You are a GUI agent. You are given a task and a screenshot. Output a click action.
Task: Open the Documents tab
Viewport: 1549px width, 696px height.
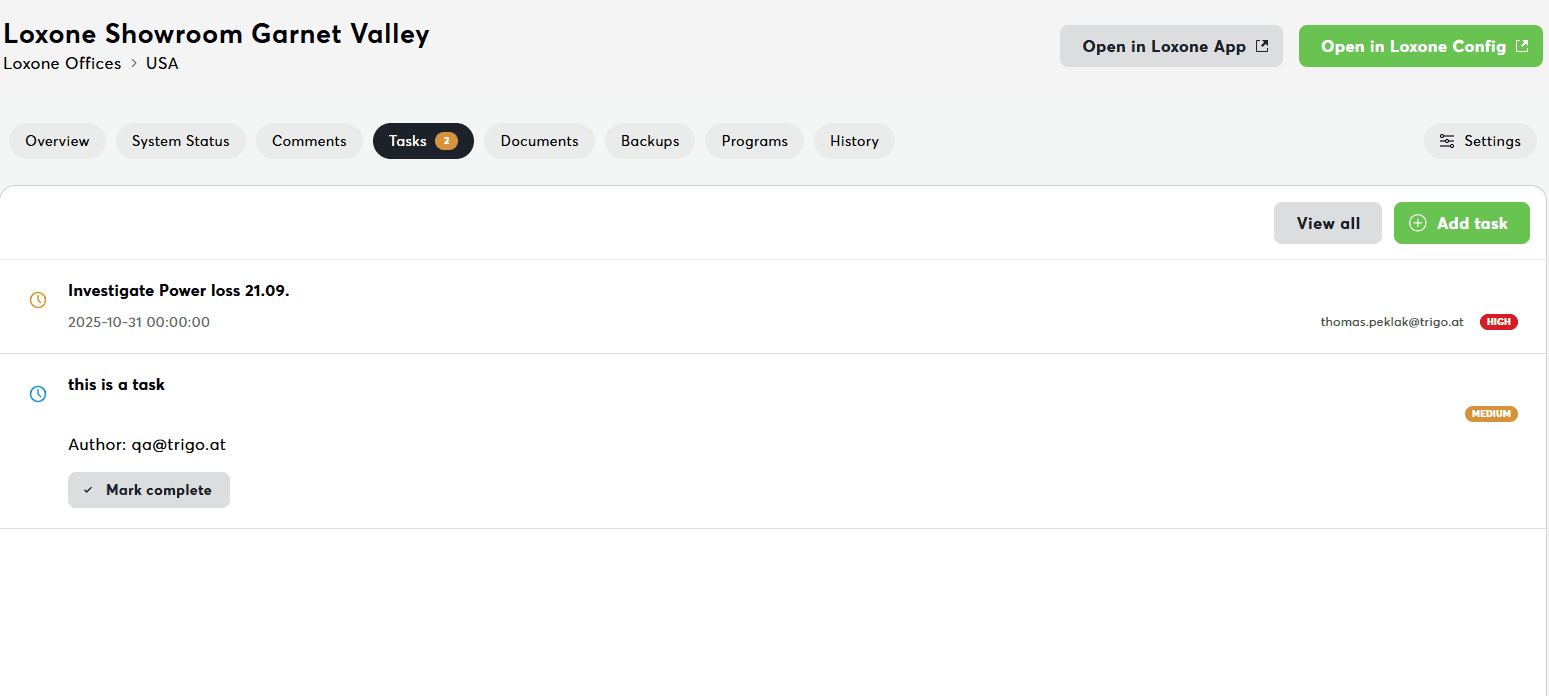point(539,141)
